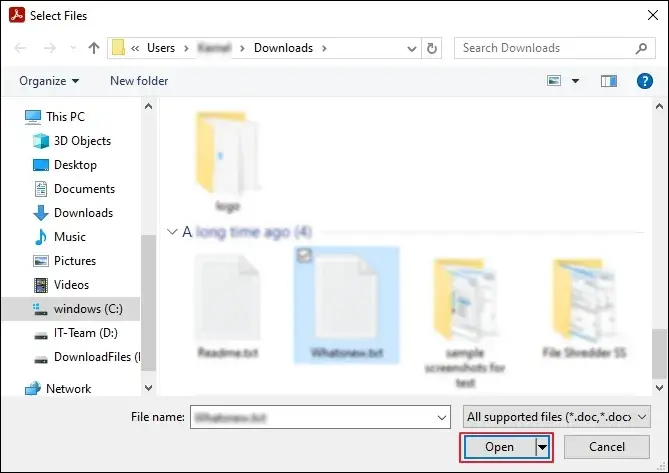The height and width of the screenshot is (473, 669).
Task: Collapse the 'A long time ago' group
Action: tap(172, 232)
